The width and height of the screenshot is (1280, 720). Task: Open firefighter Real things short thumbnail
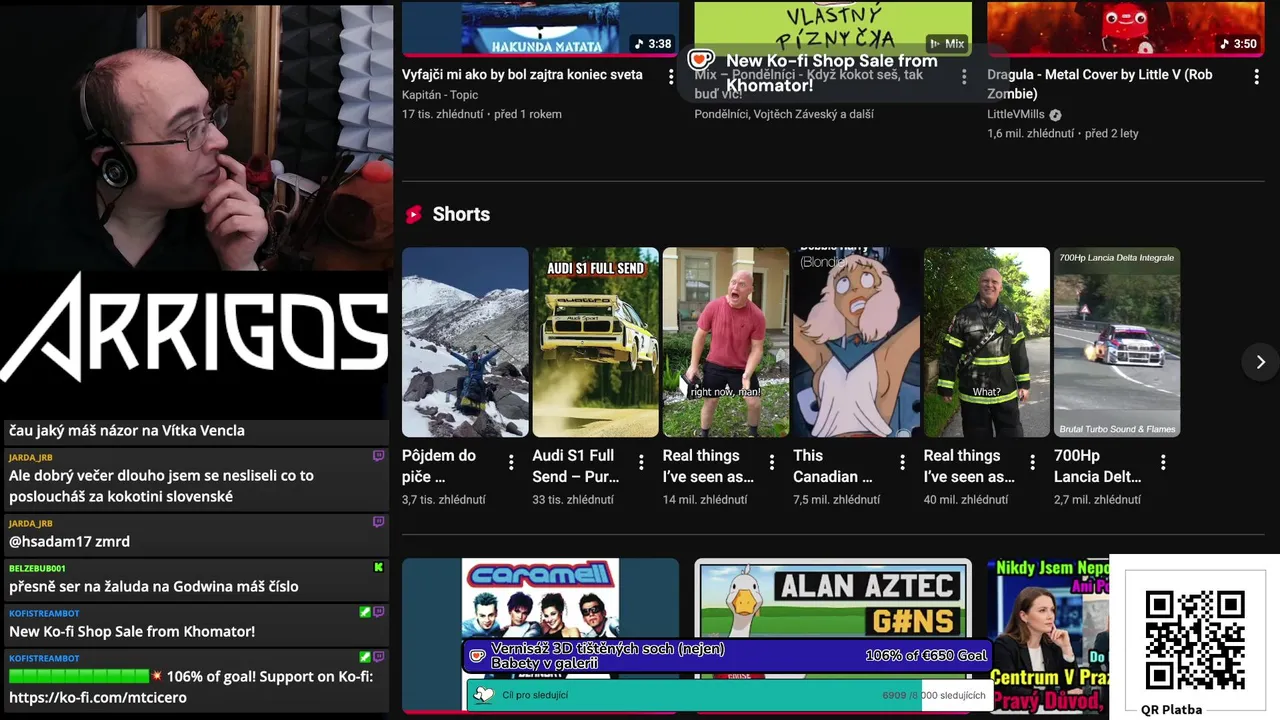coord(987,342)
